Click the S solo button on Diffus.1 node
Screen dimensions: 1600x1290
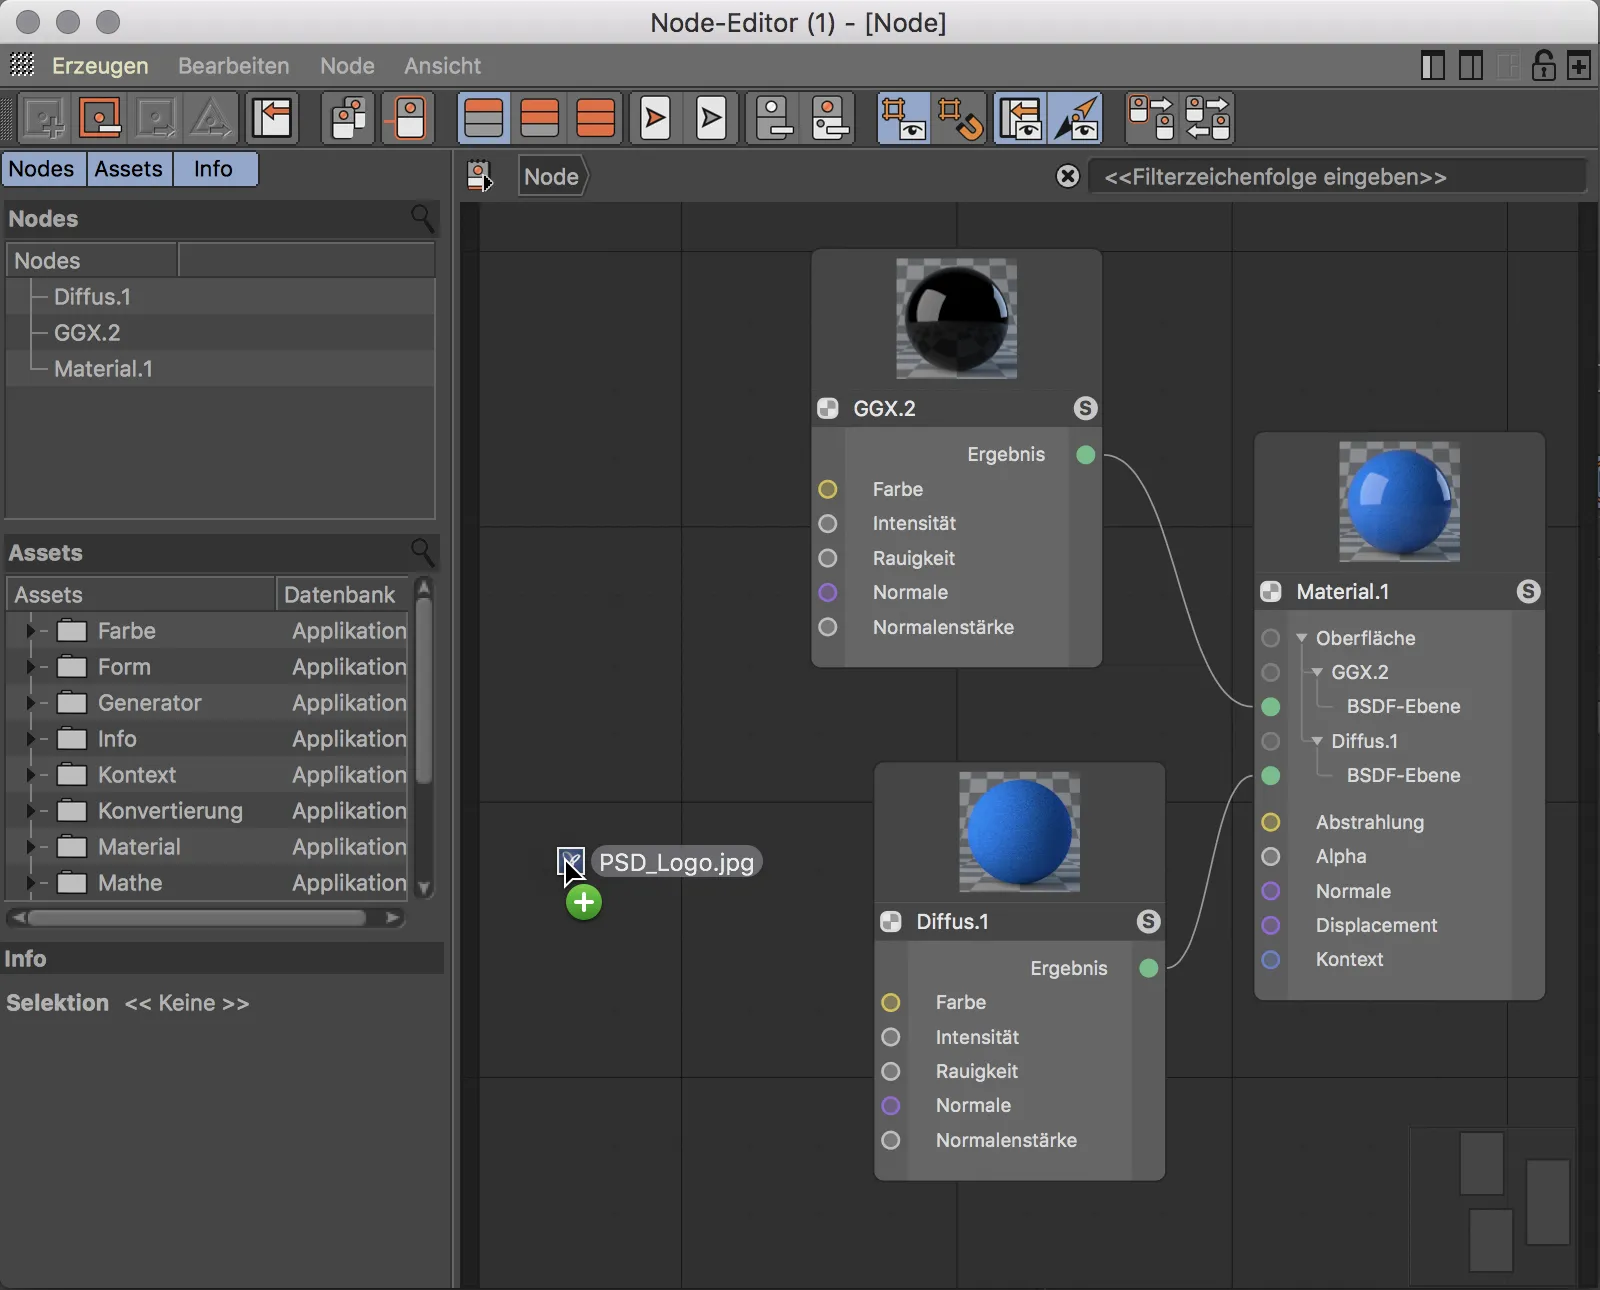pyautogui.click(x=1148, y=921)
